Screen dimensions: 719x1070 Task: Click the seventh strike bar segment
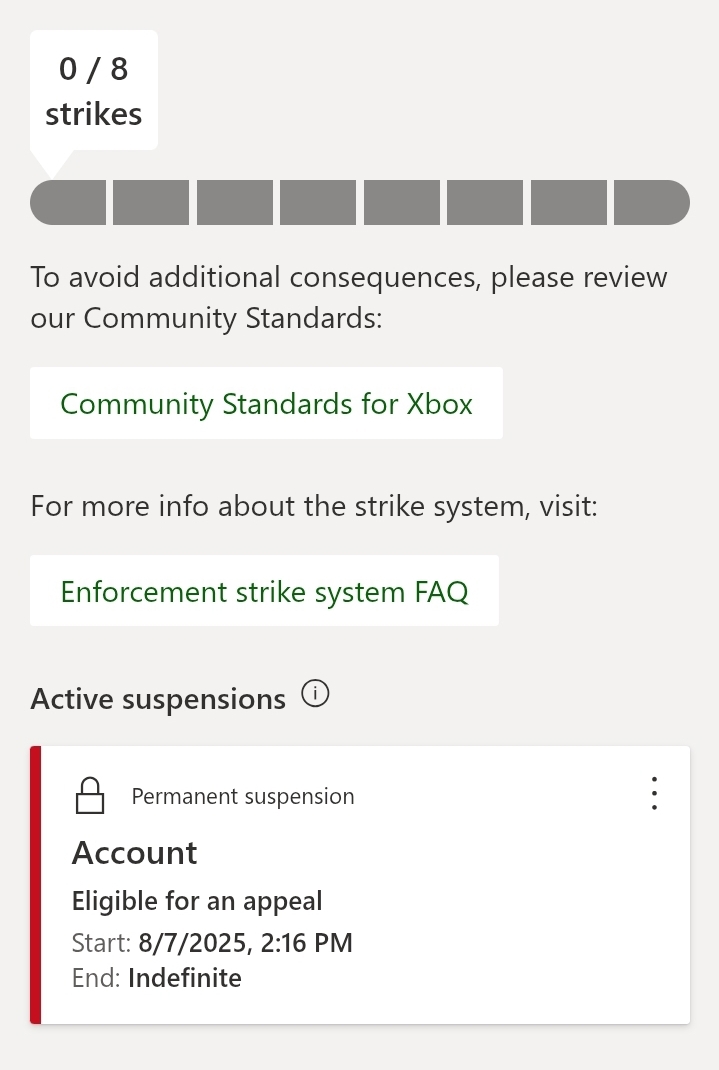(569, 203)
